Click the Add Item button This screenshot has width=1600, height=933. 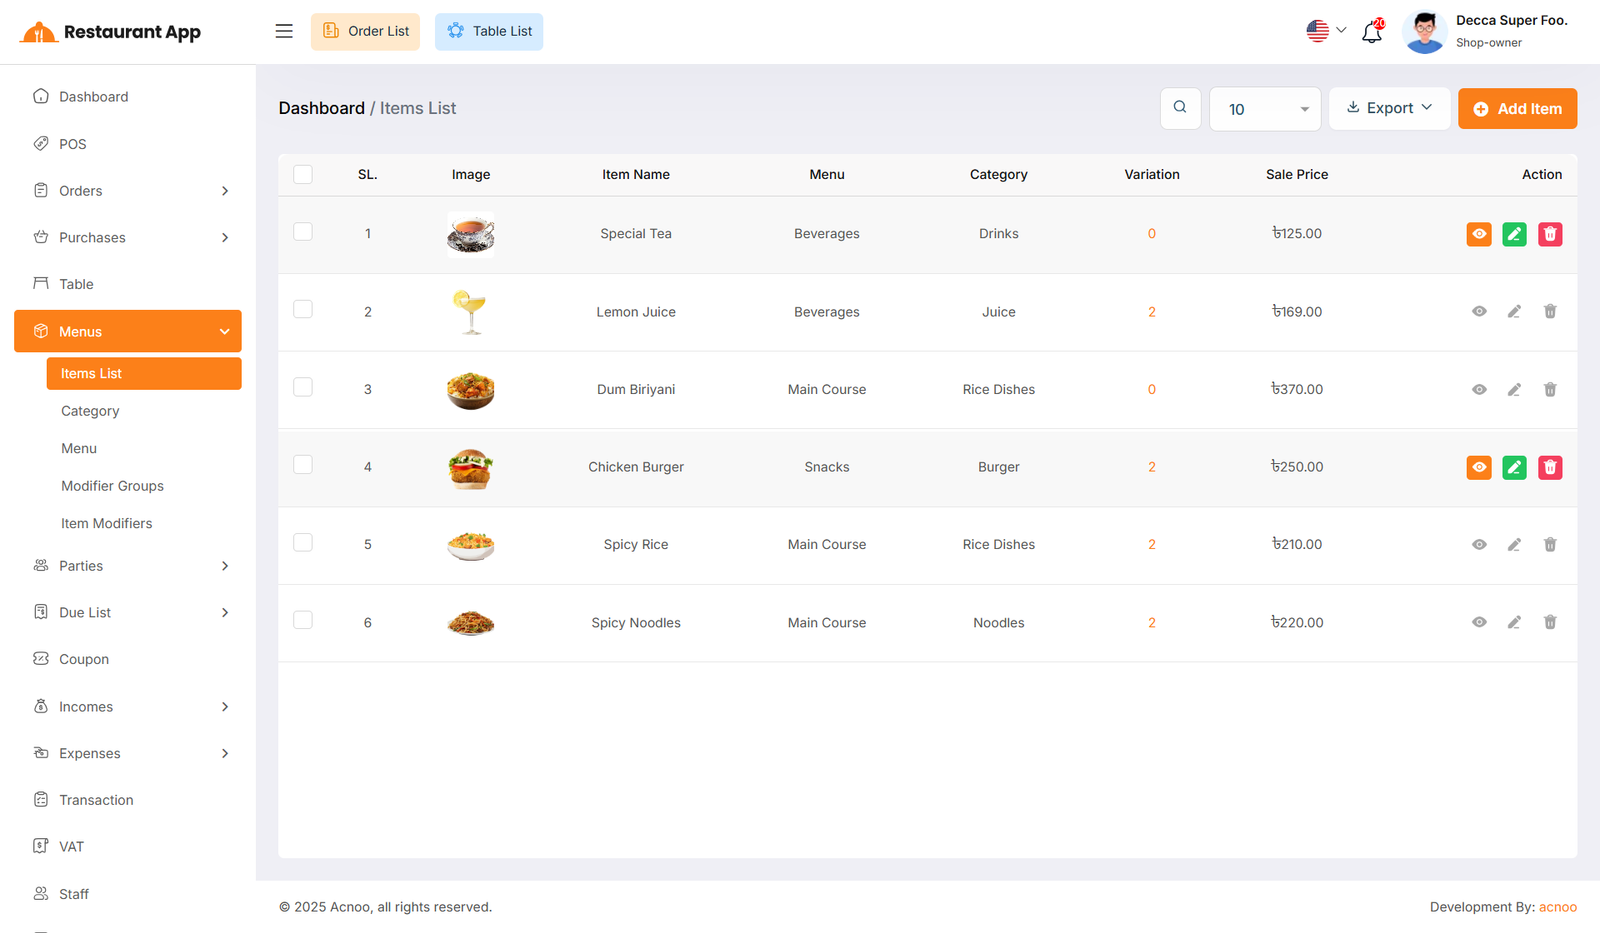1517,109
